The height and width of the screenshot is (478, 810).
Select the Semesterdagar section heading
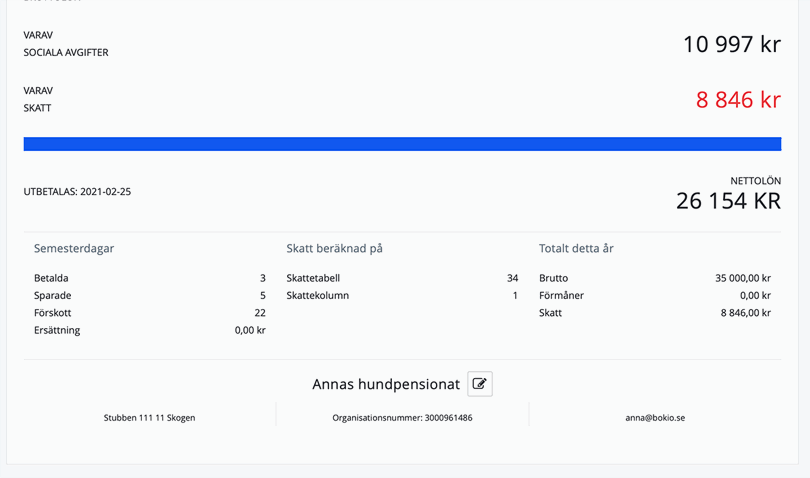pos(74,248)
